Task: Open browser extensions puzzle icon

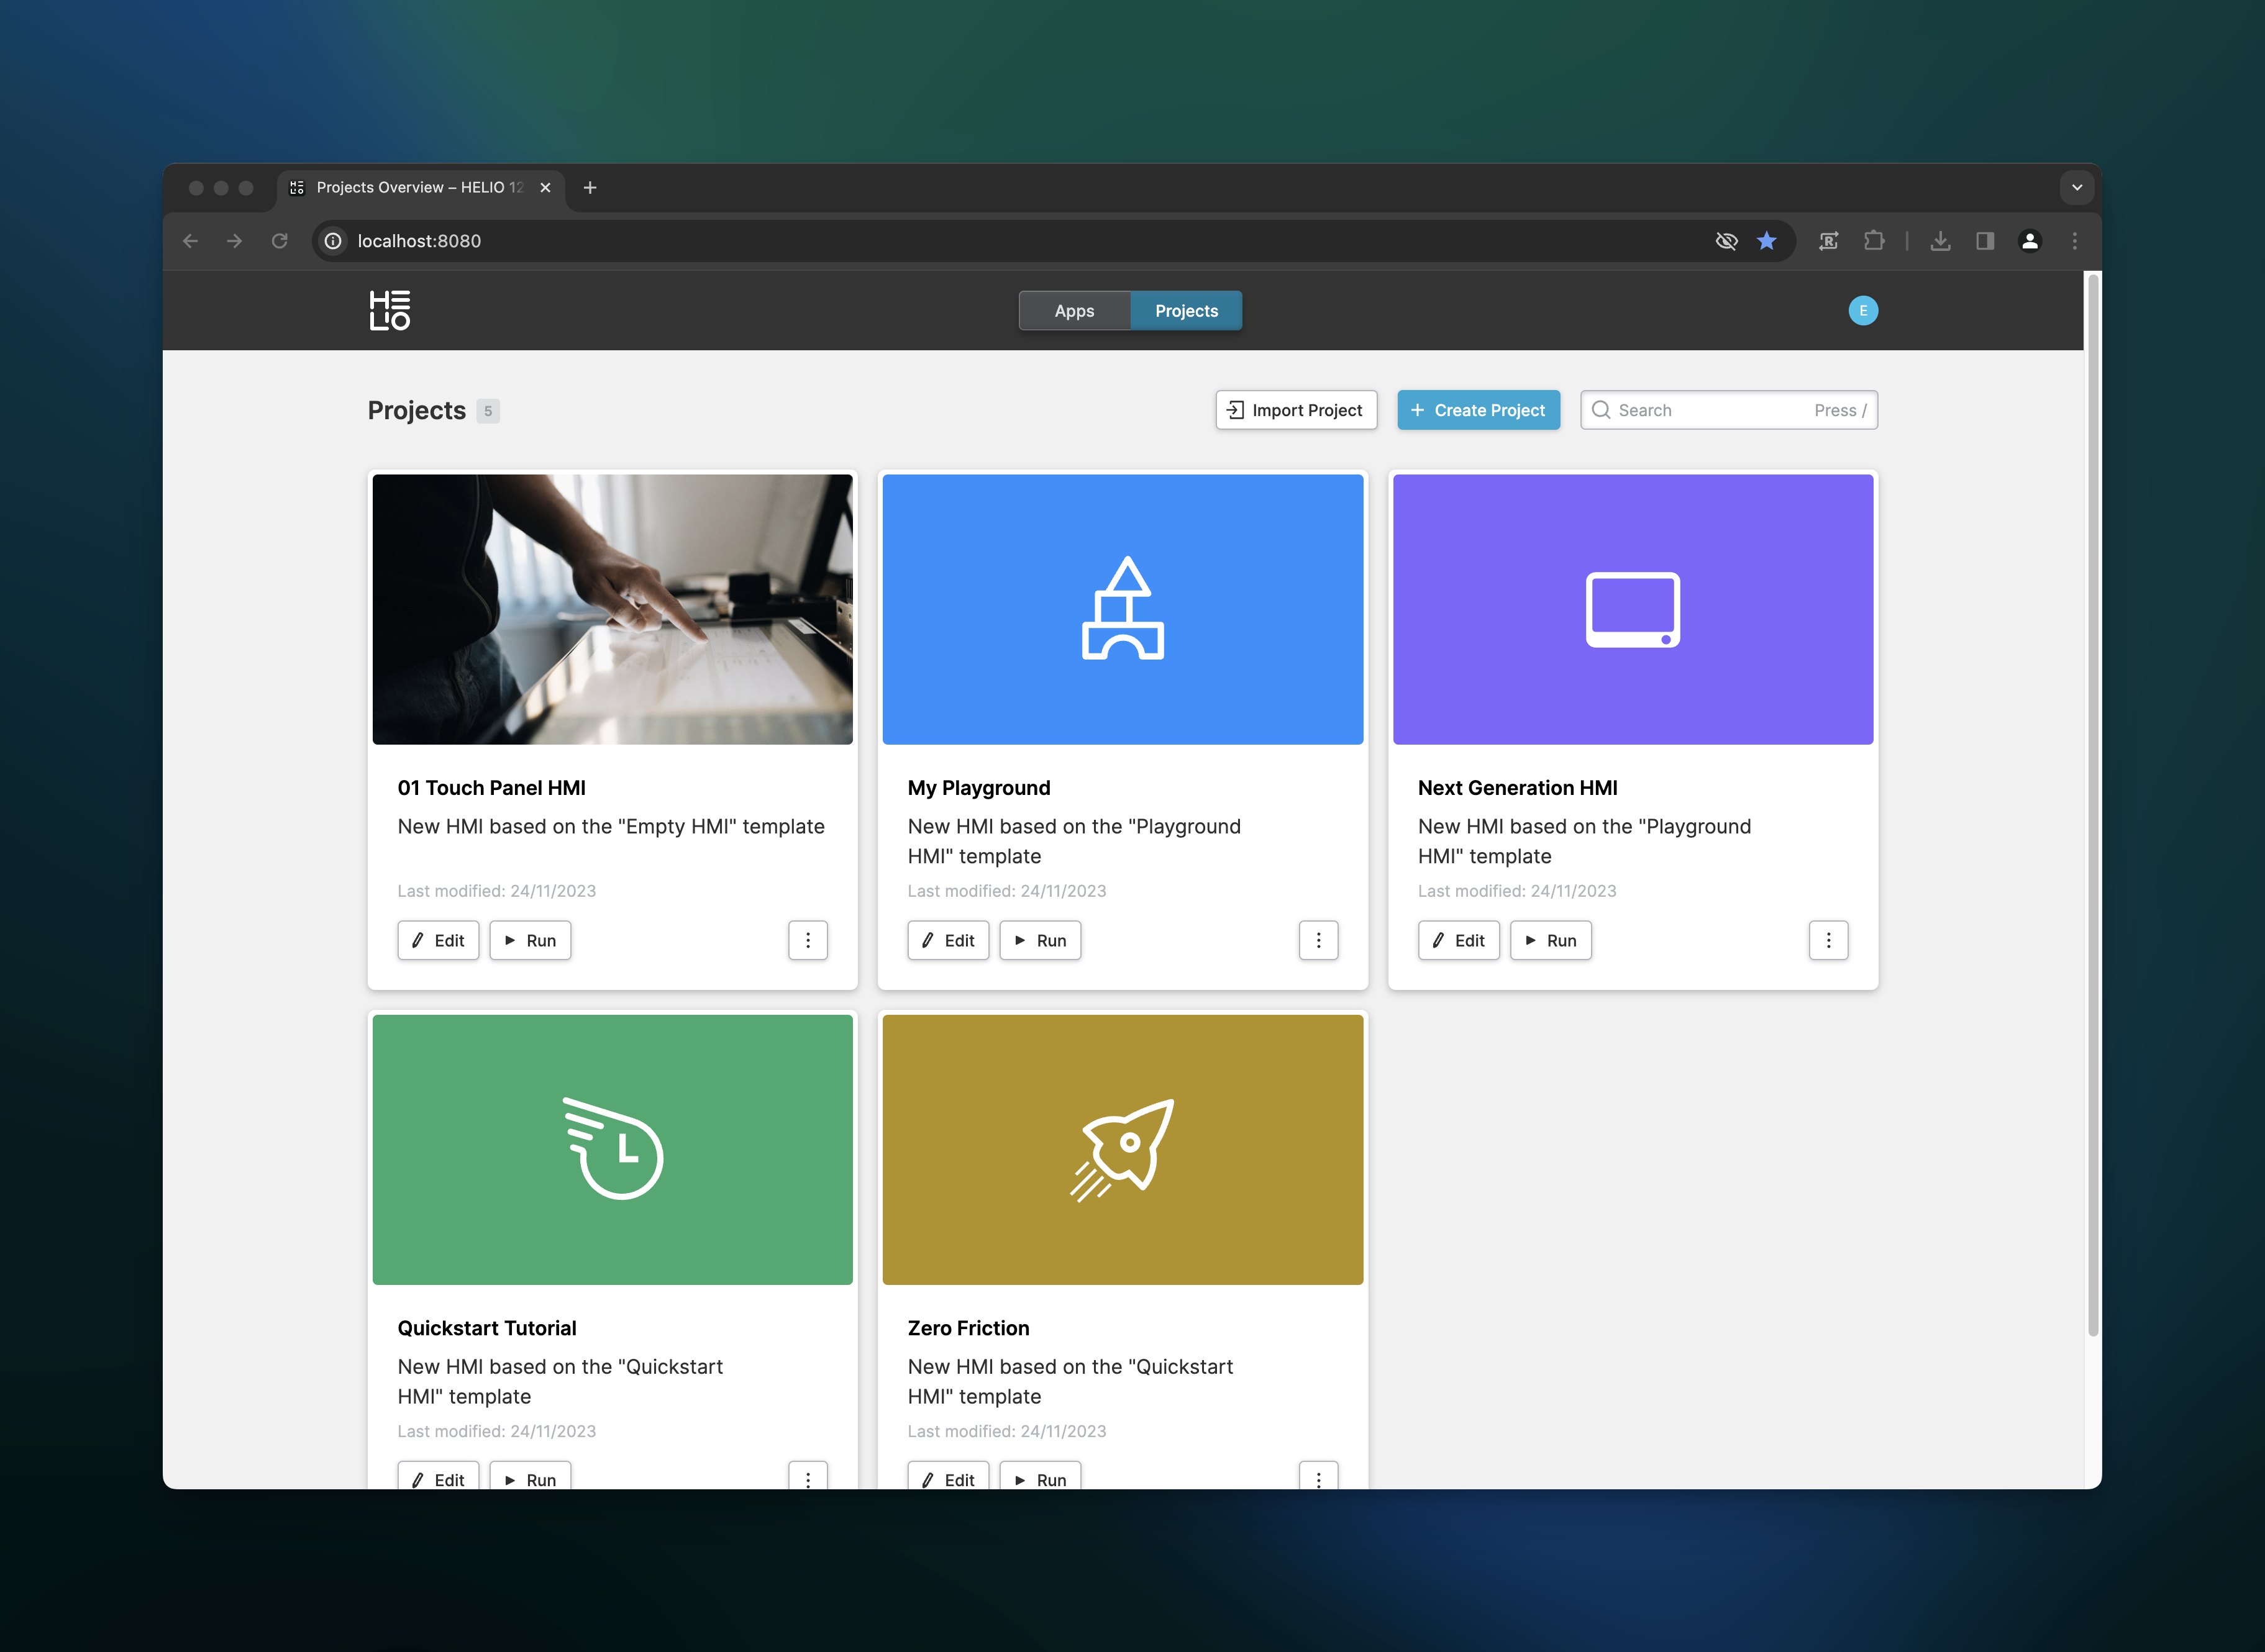Action: 1874,241
